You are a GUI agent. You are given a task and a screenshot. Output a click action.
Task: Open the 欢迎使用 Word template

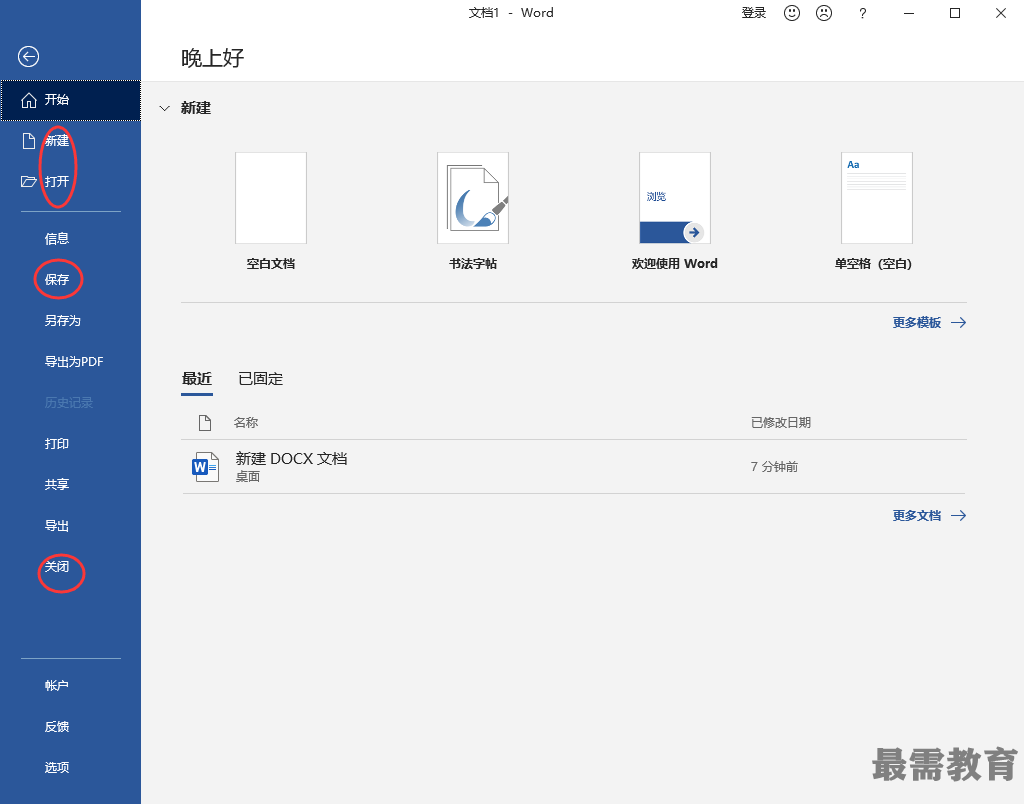click(675, 211)
